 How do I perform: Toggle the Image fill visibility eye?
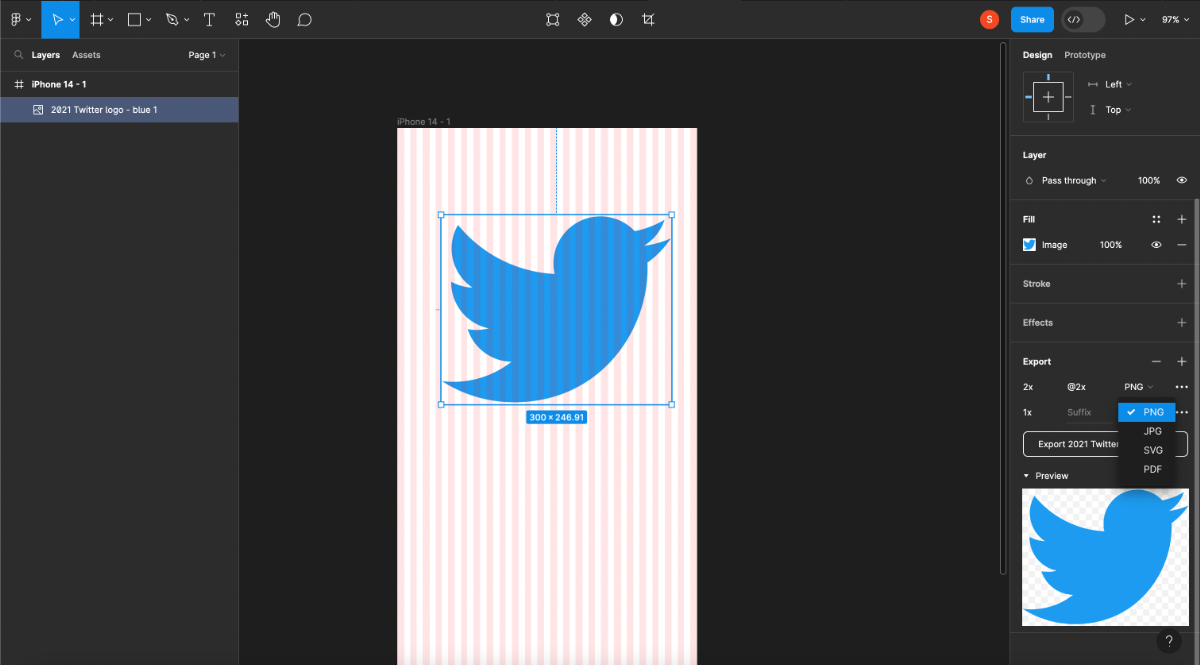click(1156, 245)
